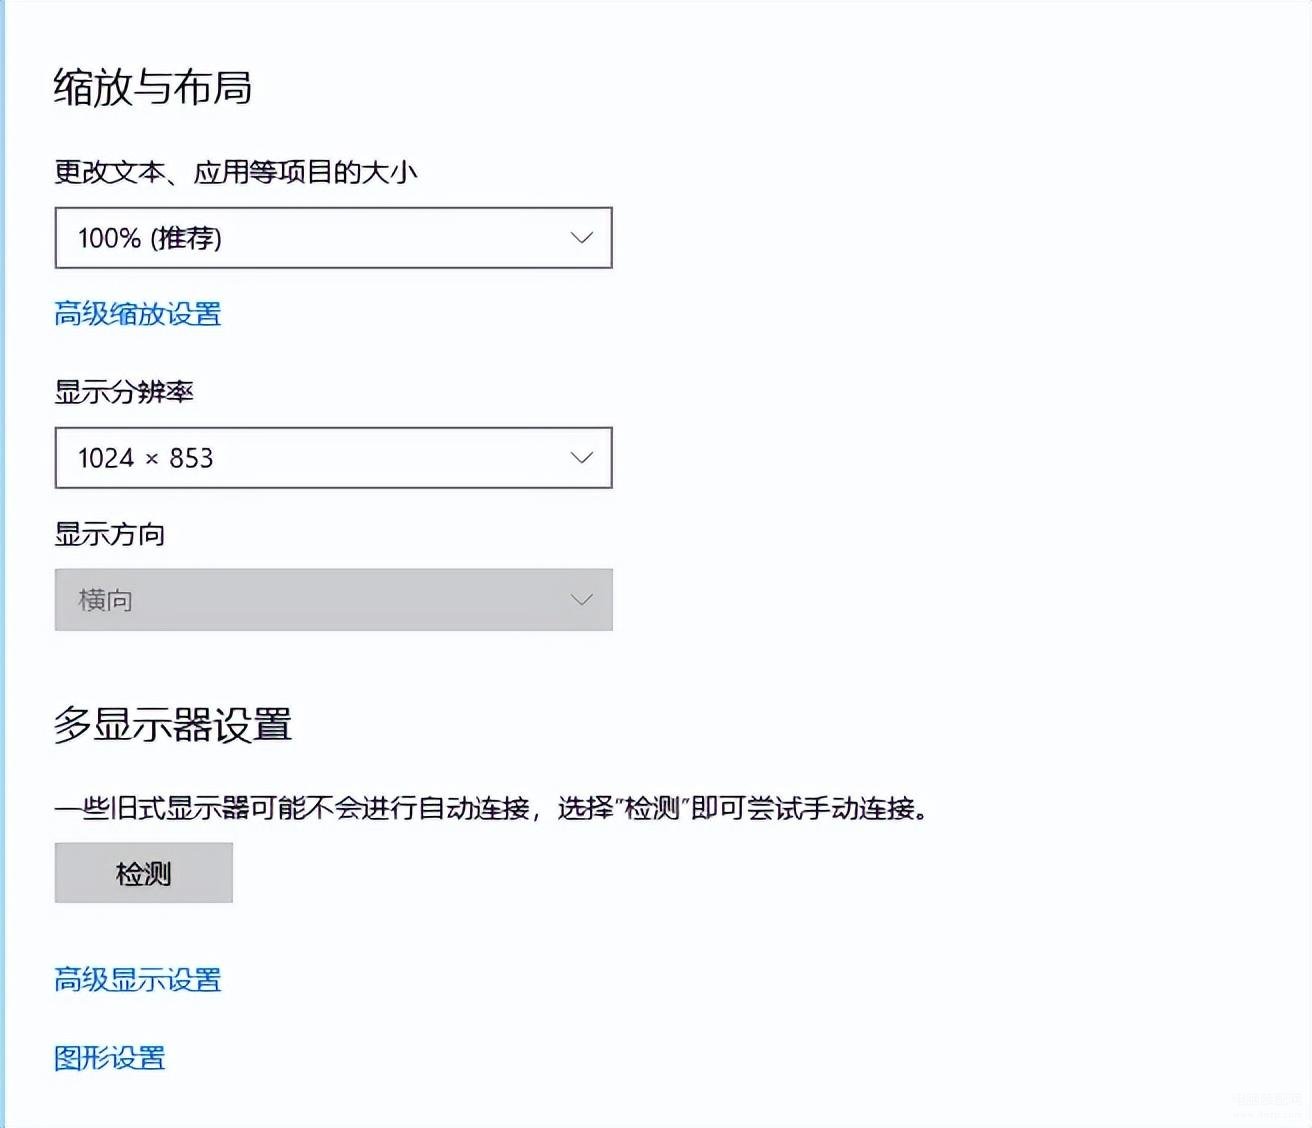Click the 显示方向 label

(110, 534)
